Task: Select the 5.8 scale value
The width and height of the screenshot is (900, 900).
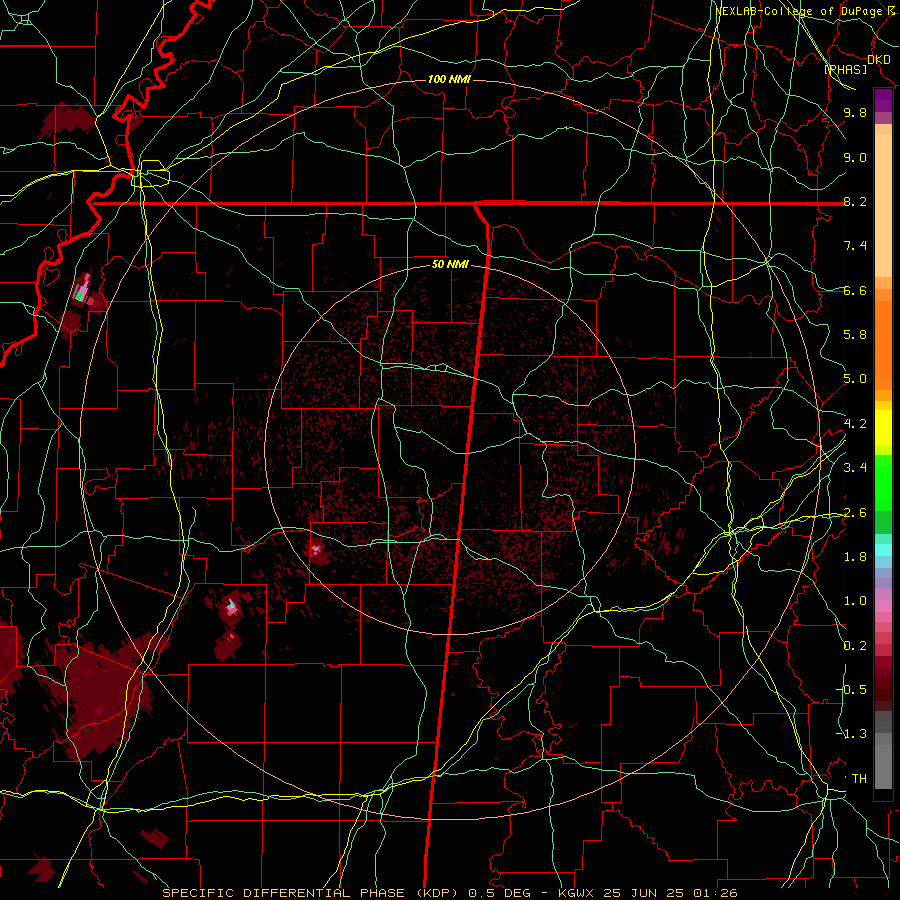Action: (x=855, y=335)
